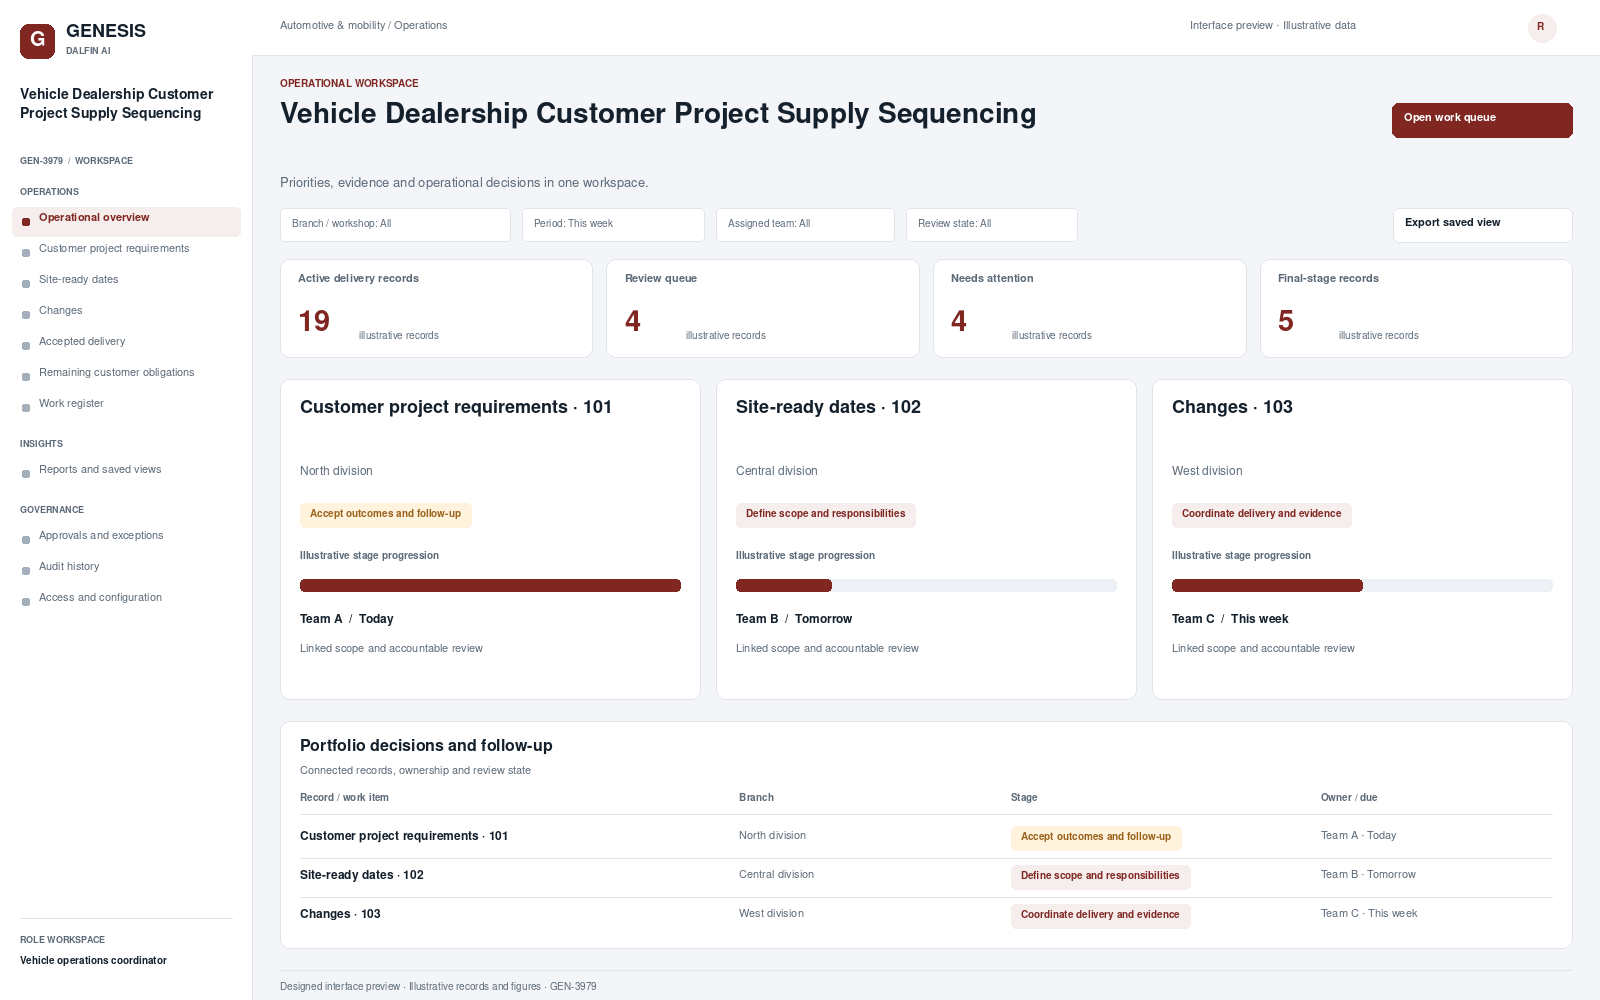This screenshot has height=1000, width=1600.
Task: Click the Stage column header
Action: (x=1024, y=798)
